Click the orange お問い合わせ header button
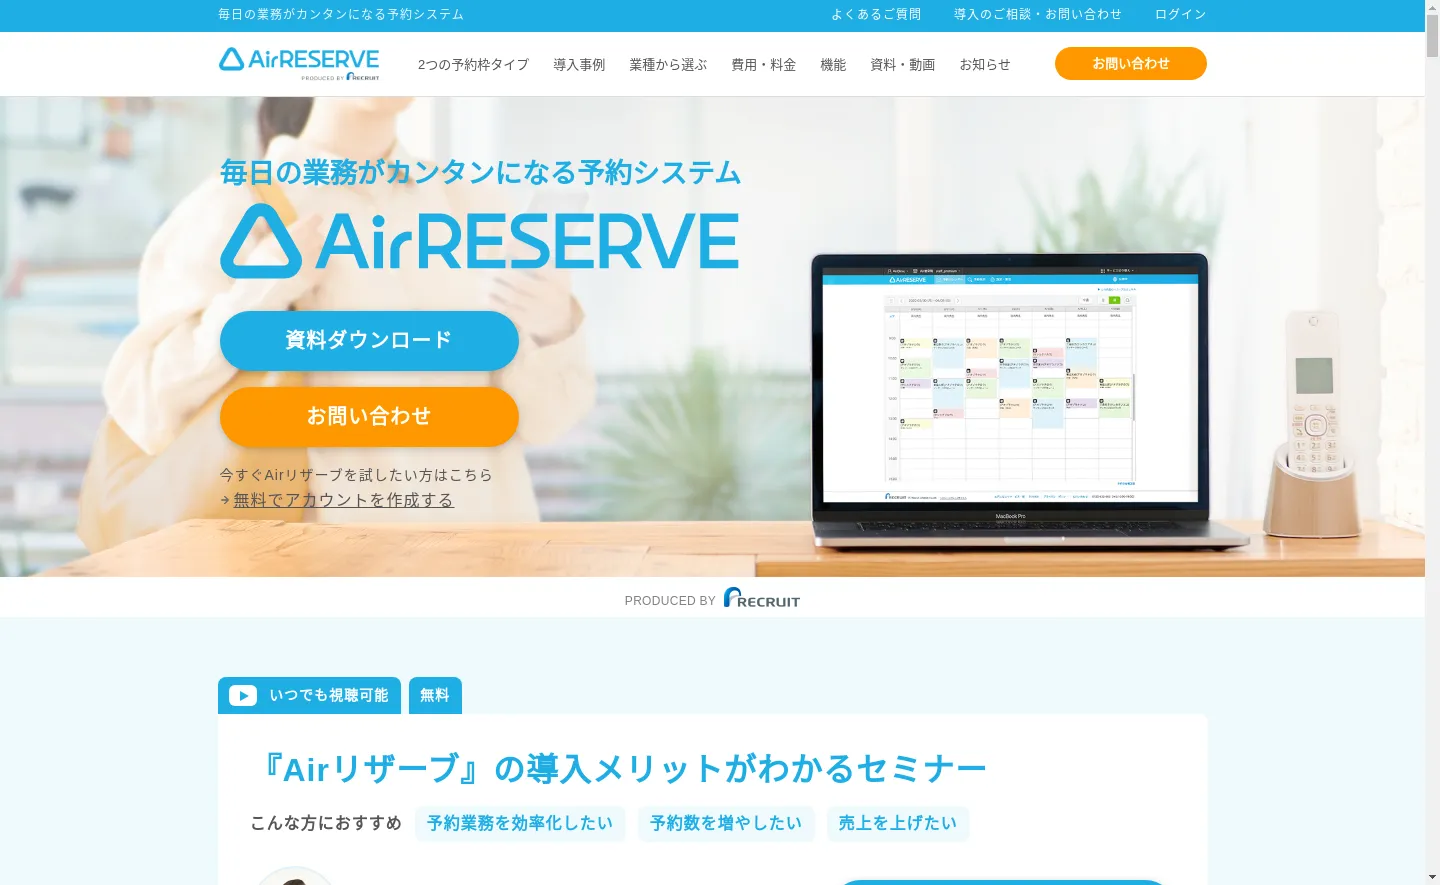Viewport: 1440px width, 885px height. coord(1131,63)
